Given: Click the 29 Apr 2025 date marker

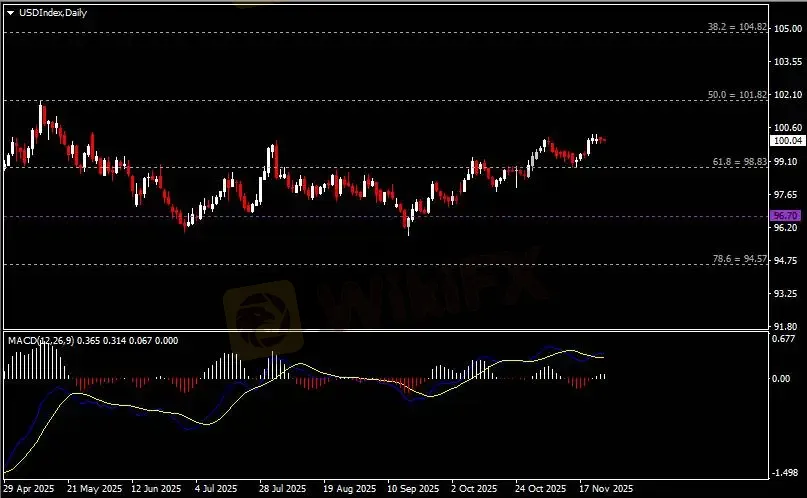Looking at the screenshot, I should click(30, 489).
